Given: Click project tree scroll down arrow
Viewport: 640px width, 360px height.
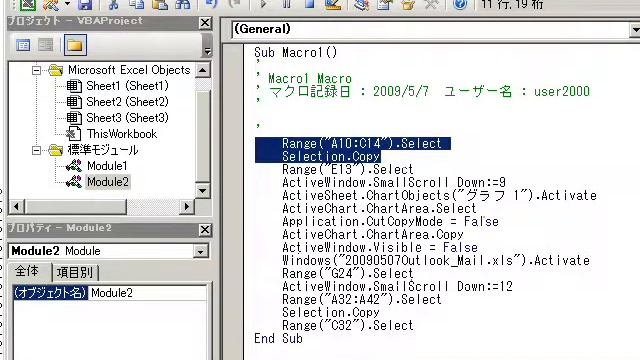Looking at the screenshot, I should pos(203,191).
